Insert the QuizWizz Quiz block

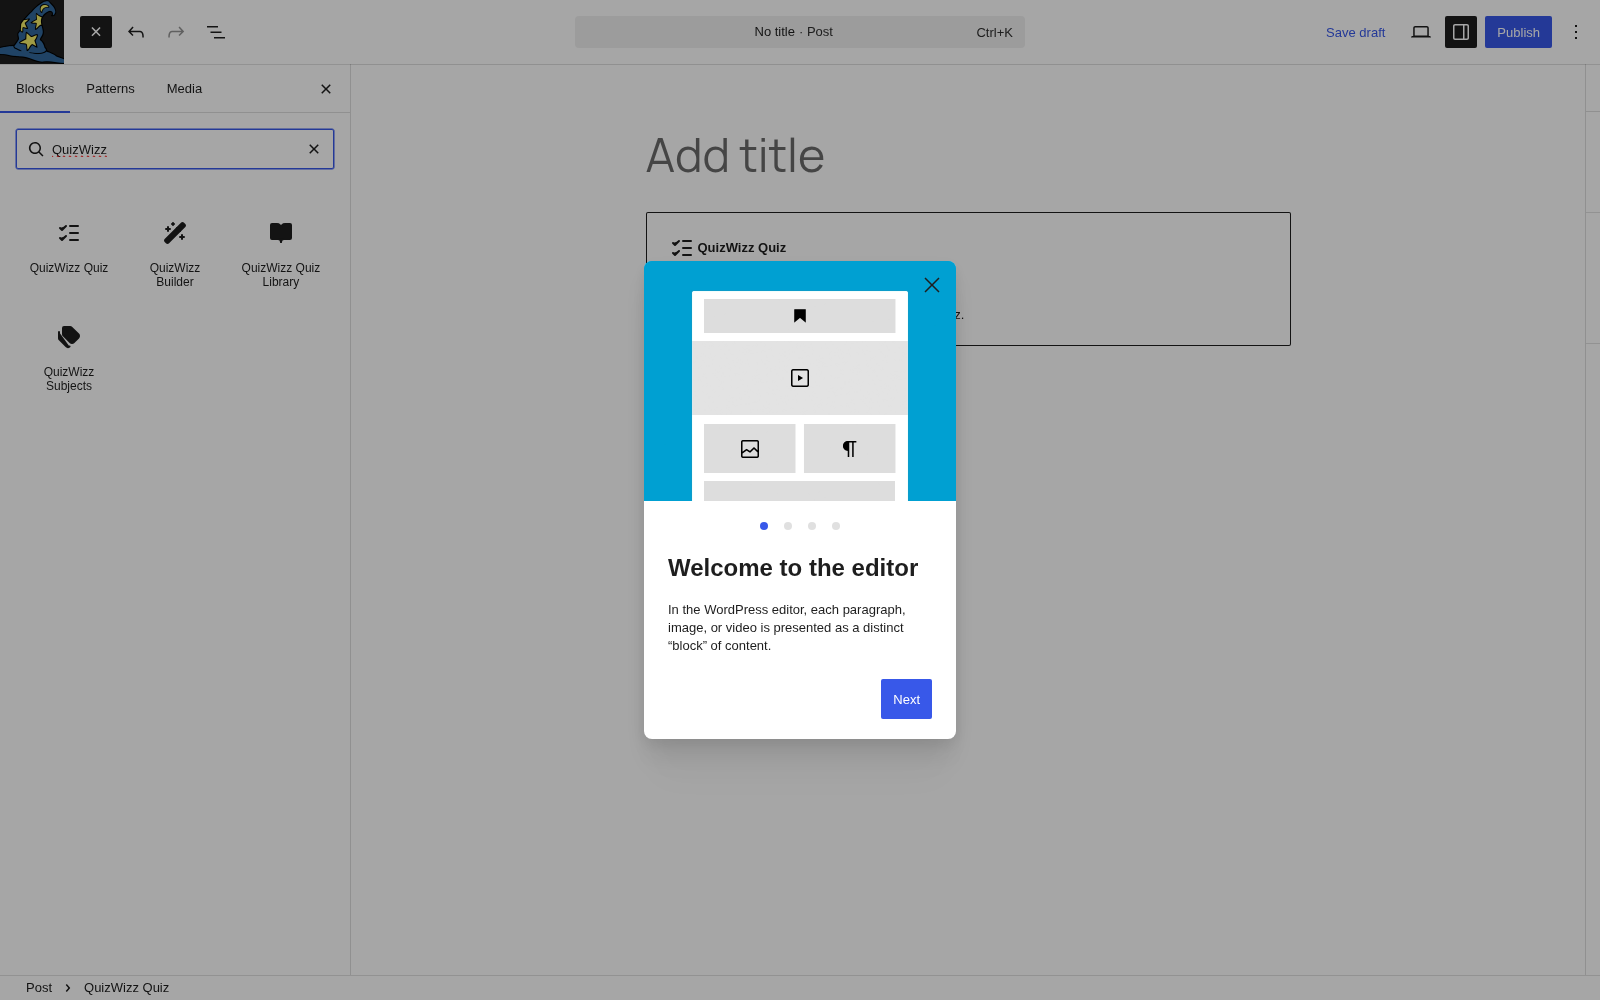tap(69, 247)
